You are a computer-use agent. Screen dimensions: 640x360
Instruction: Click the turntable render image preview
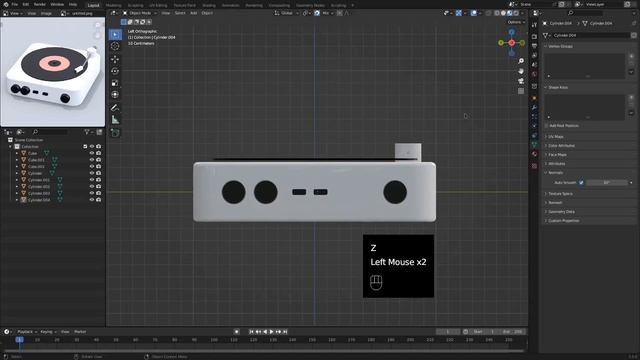(x=53, y=72)
